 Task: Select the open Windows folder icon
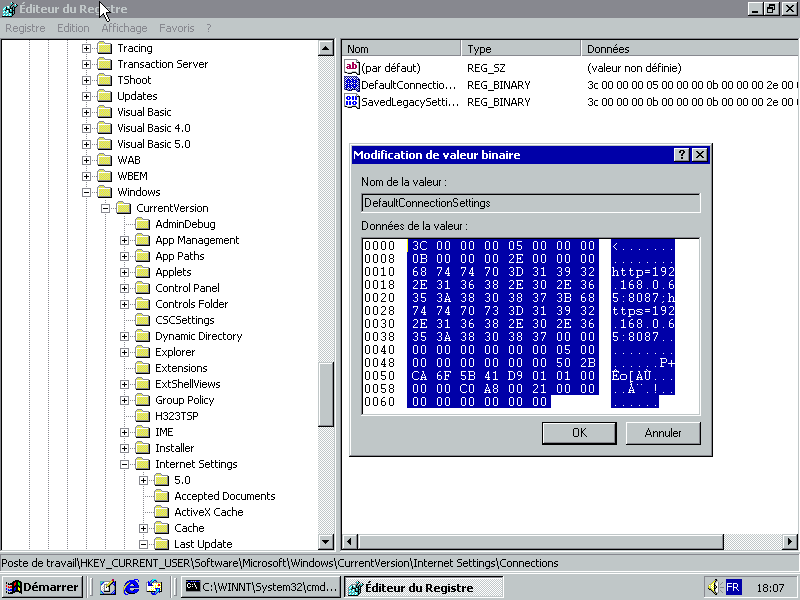coord(105,192)
